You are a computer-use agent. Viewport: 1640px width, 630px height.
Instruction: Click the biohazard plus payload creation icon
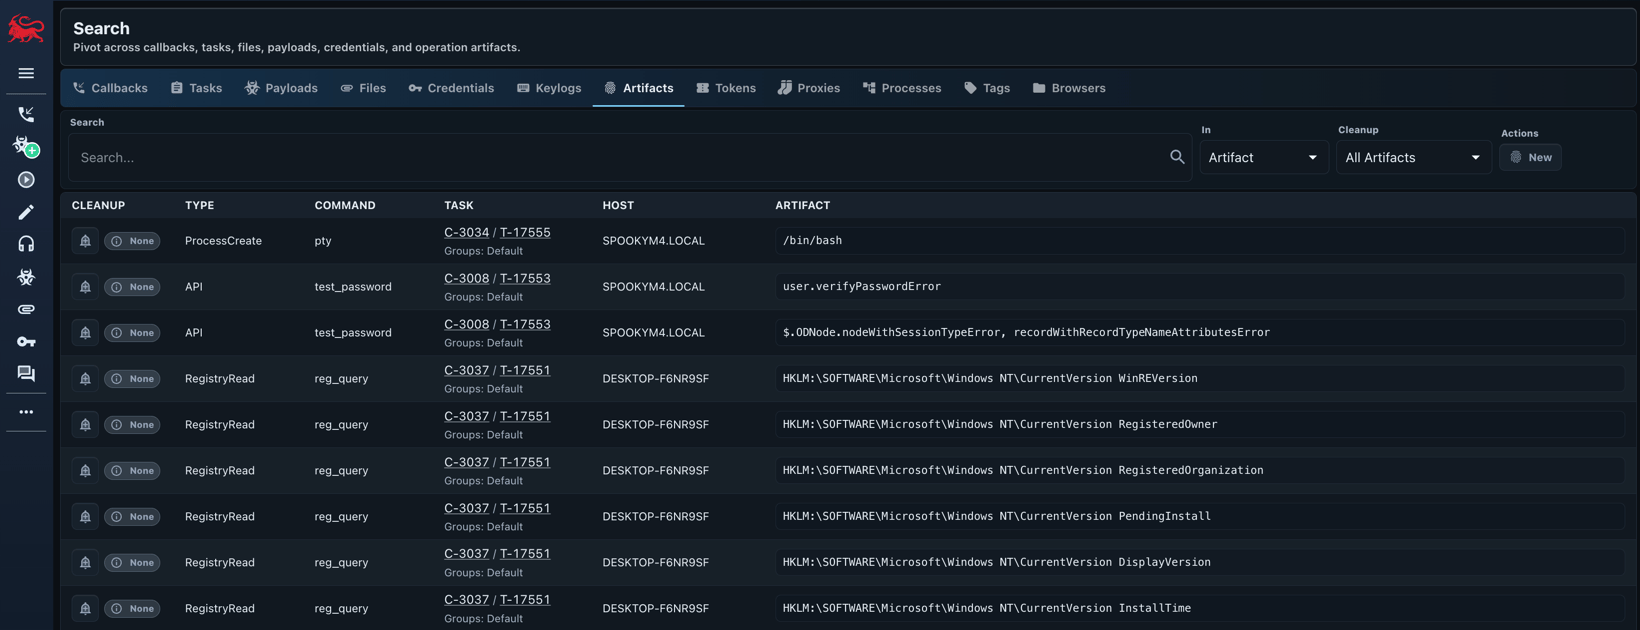point(26,147)
